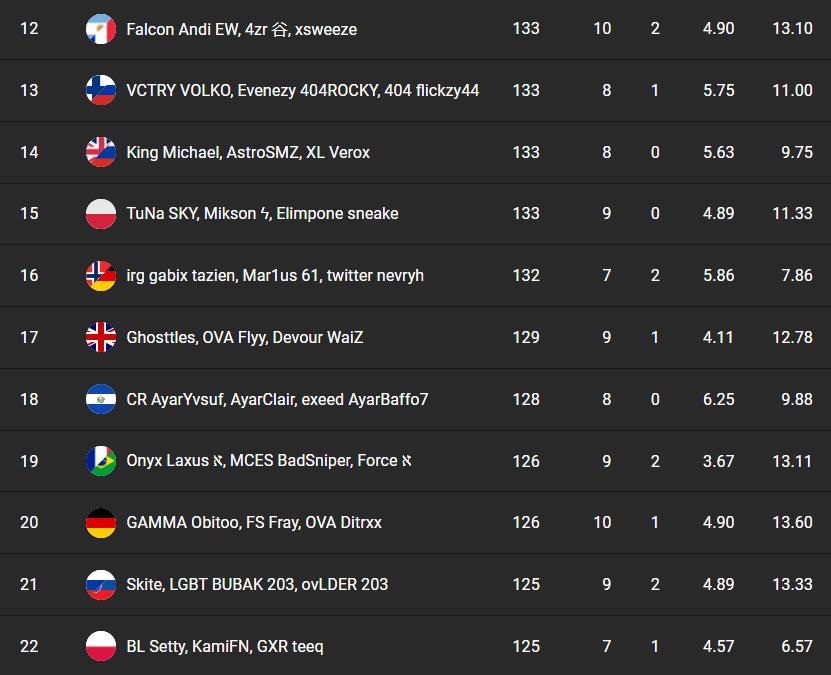Click King Michael team's flag icon
Image resolution: width=831 pixels, height=675 pixels.
coord(101,152)
